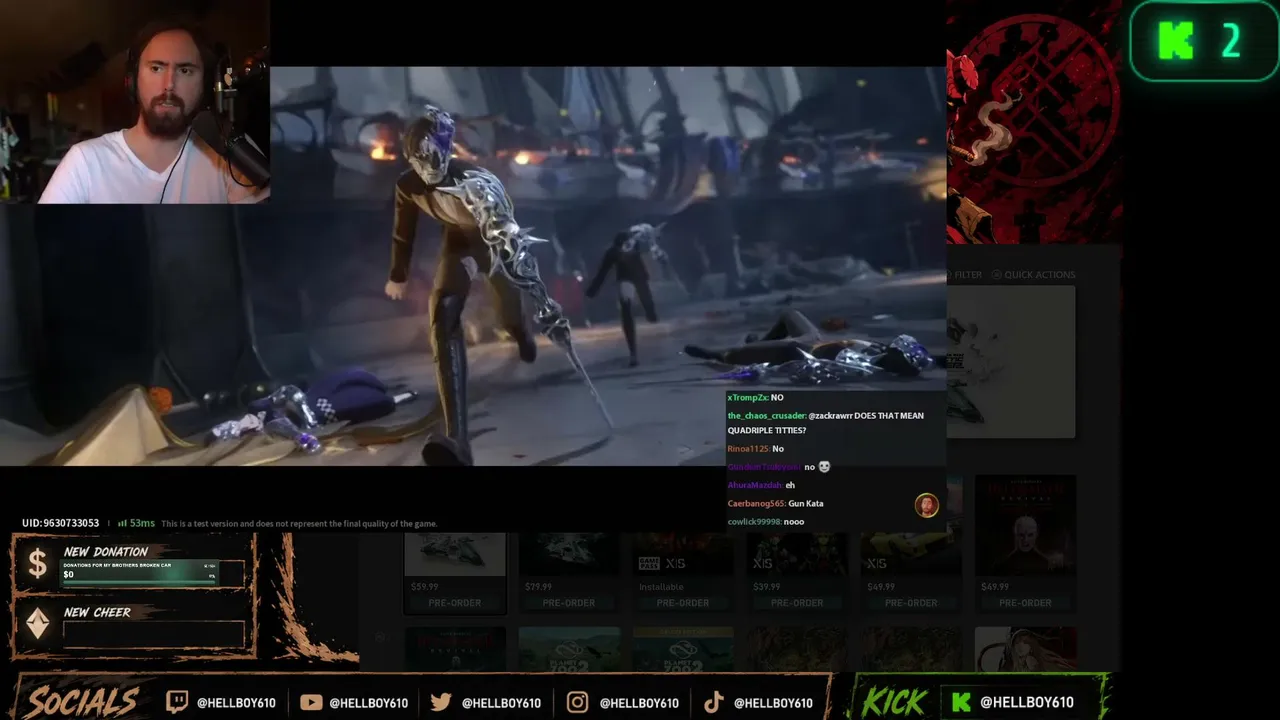The image size is (1280, 720).
Task: Click the "Gun Kata" chat message
Action: click(806, 503)
